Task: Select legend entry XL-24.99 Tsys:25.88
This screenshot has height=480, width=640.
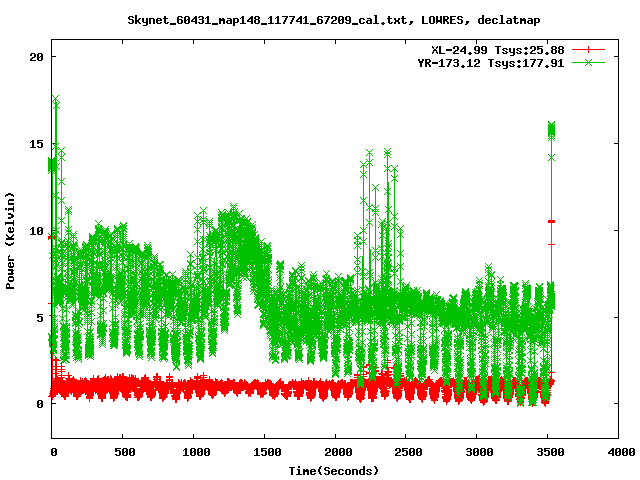Action: 498,50
